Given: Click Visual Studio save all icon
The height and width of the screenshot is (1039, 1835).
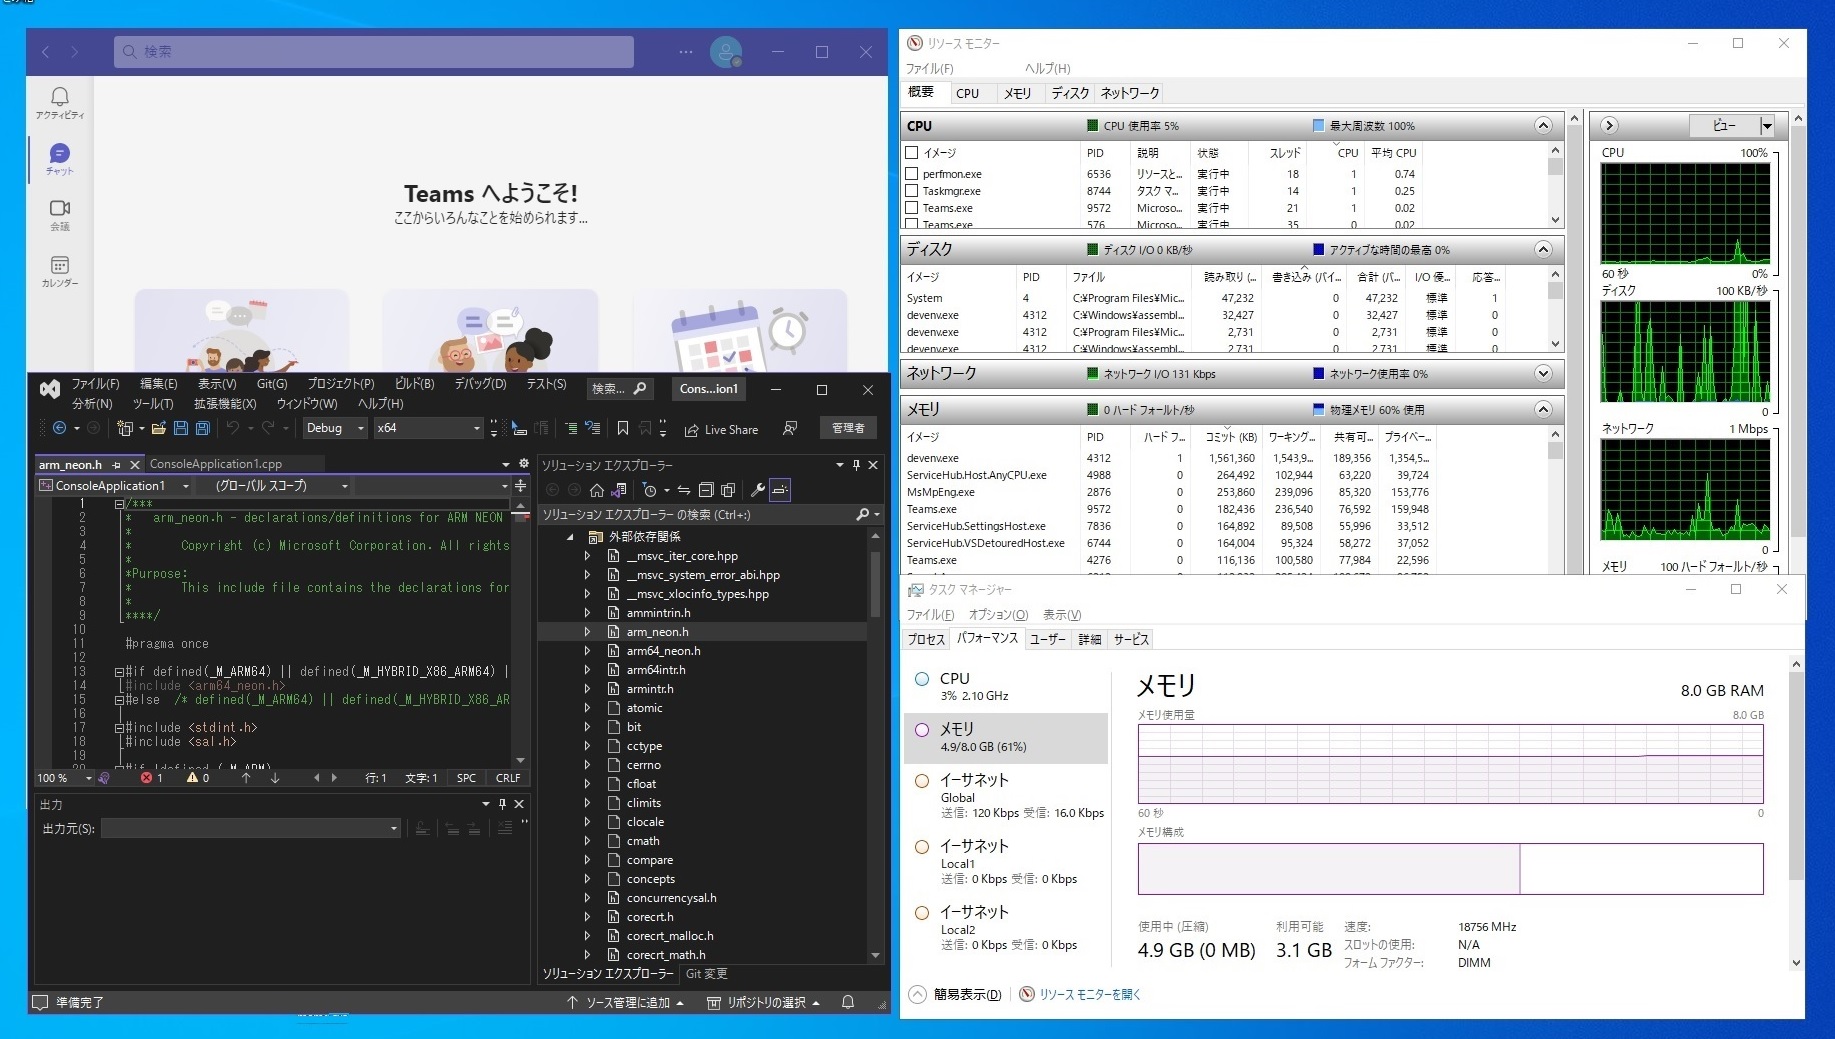Looking at the screenshot, I should 202,428.
